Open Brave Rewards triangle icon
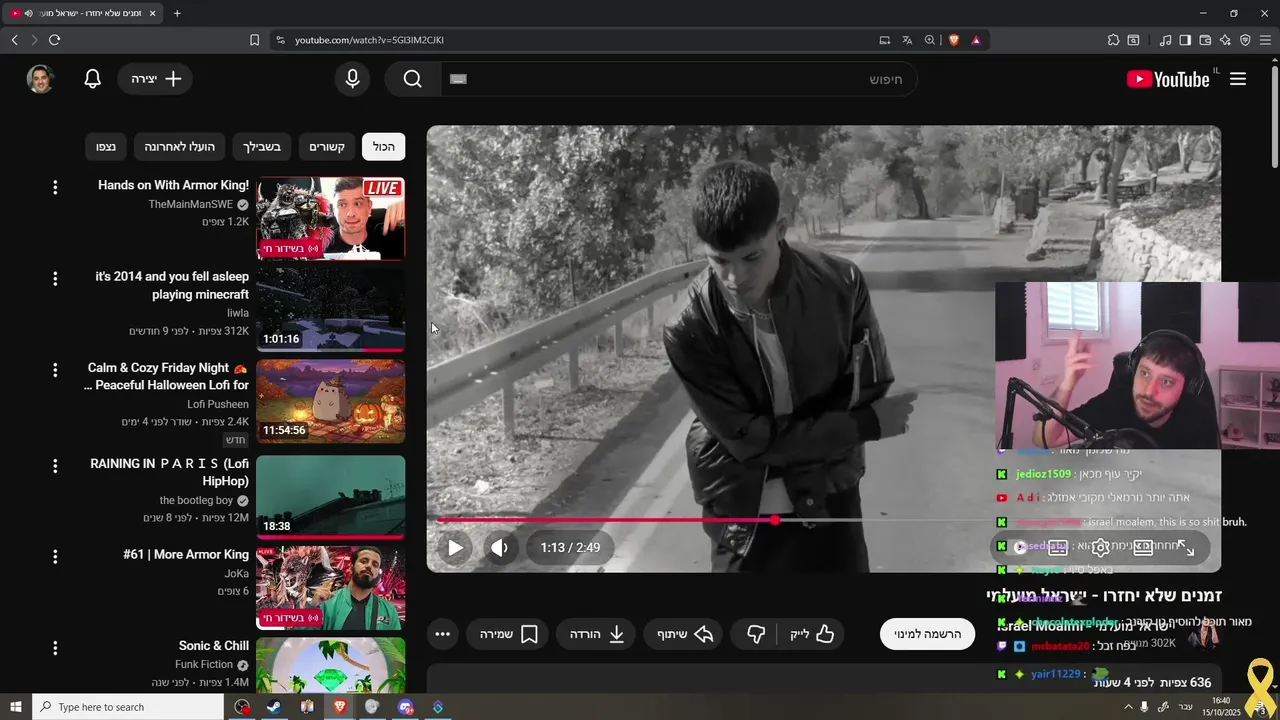The image size is (1280, 720). (976, 40)
